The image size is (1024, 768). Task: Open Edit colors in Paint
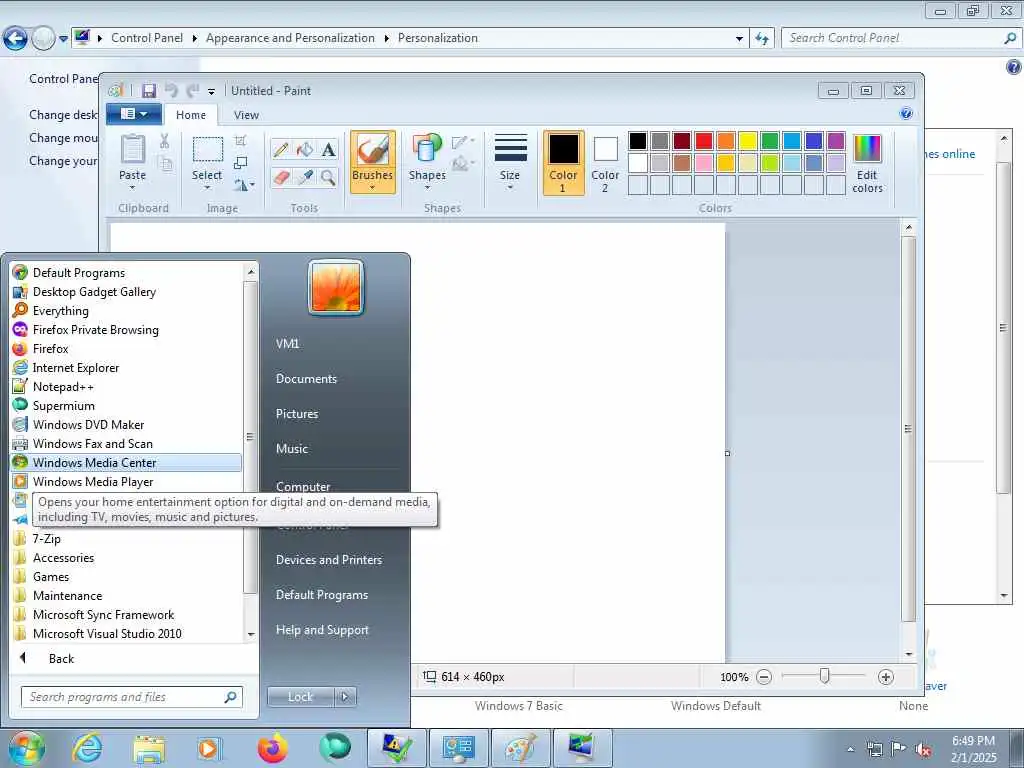coord(867,163)
